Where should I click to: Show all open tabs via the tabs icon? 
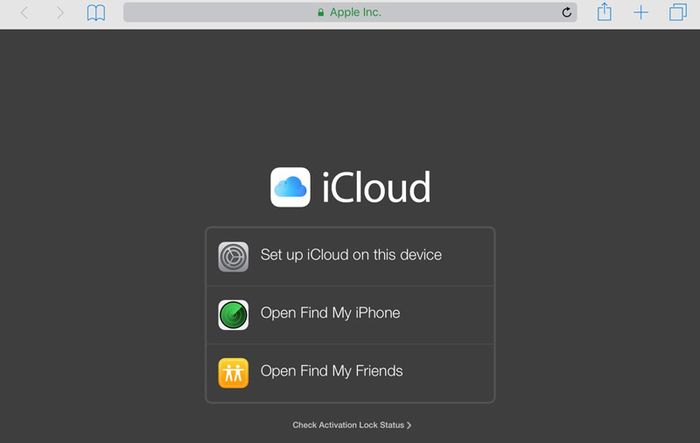pyautogui.click(x=677, y=13)
